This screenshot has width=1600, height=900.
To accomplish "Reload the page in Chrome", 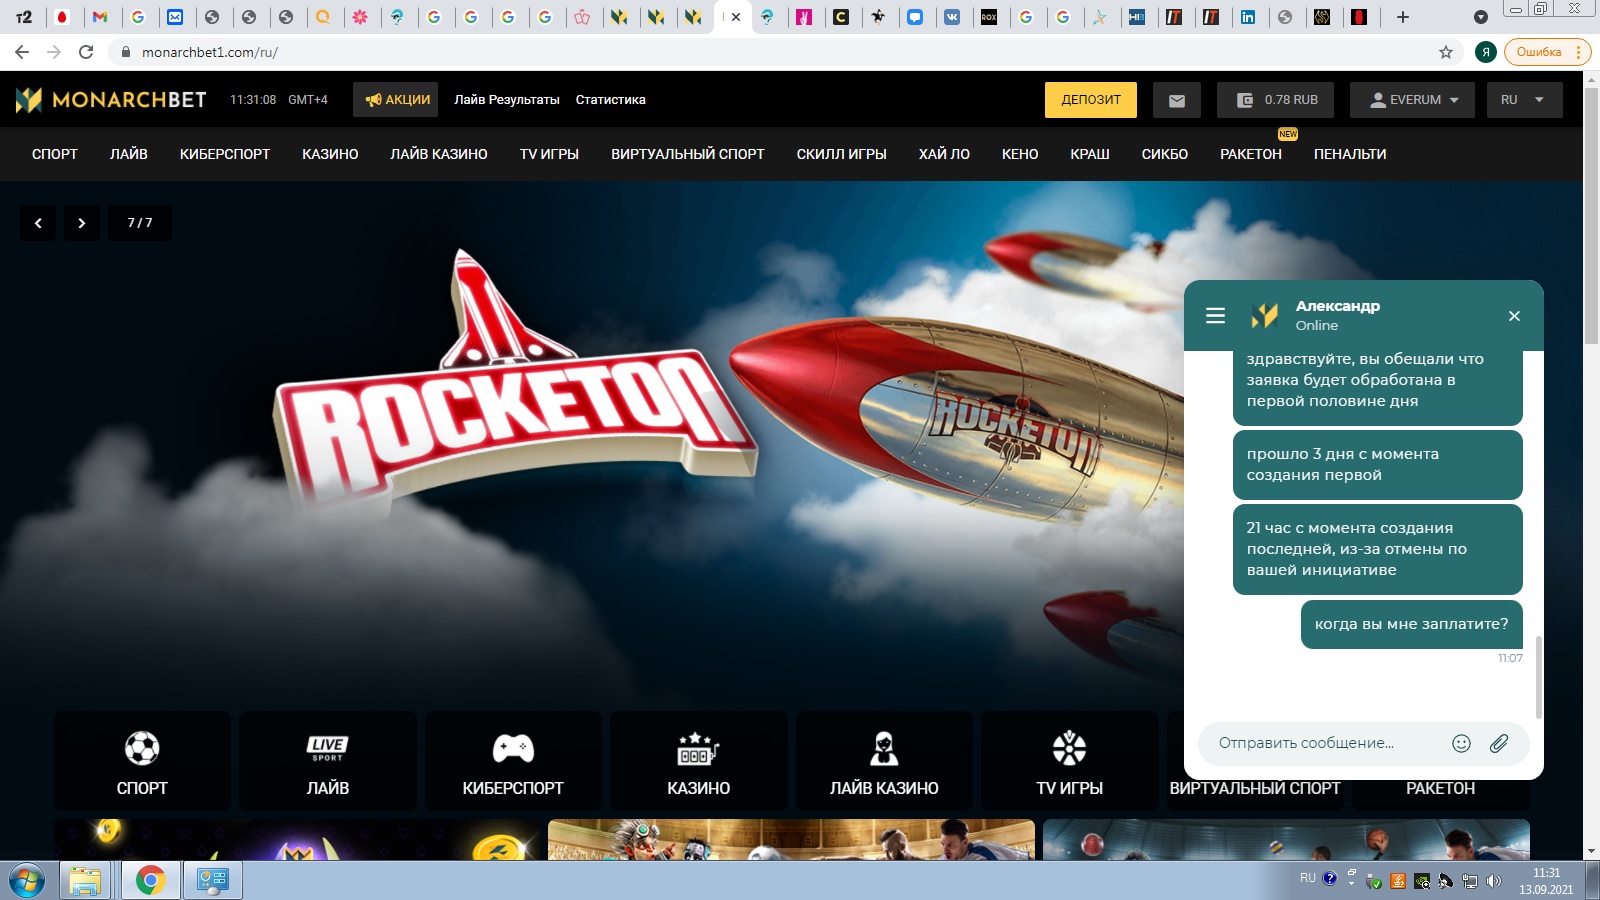I will (x=86, y=52).
